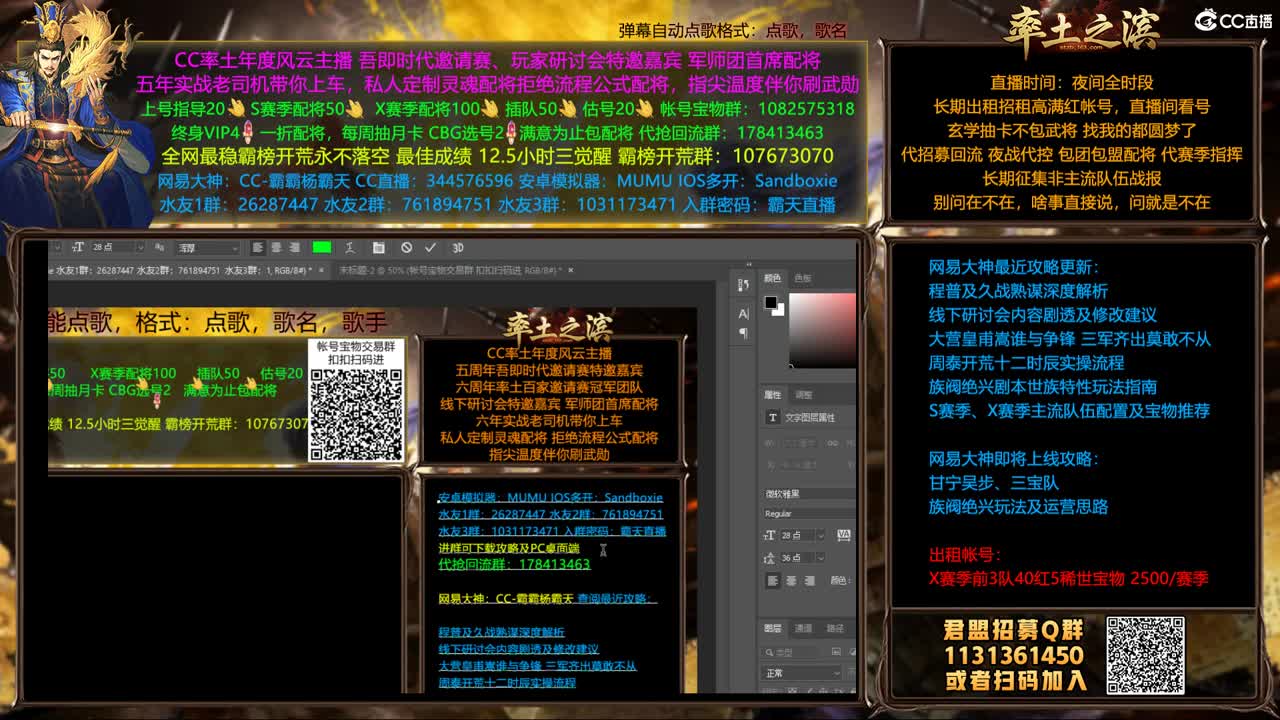This screenshot has height=720, width=1280.
Task: Switch to the 属性 panel tab
Action: click(772, 395)
